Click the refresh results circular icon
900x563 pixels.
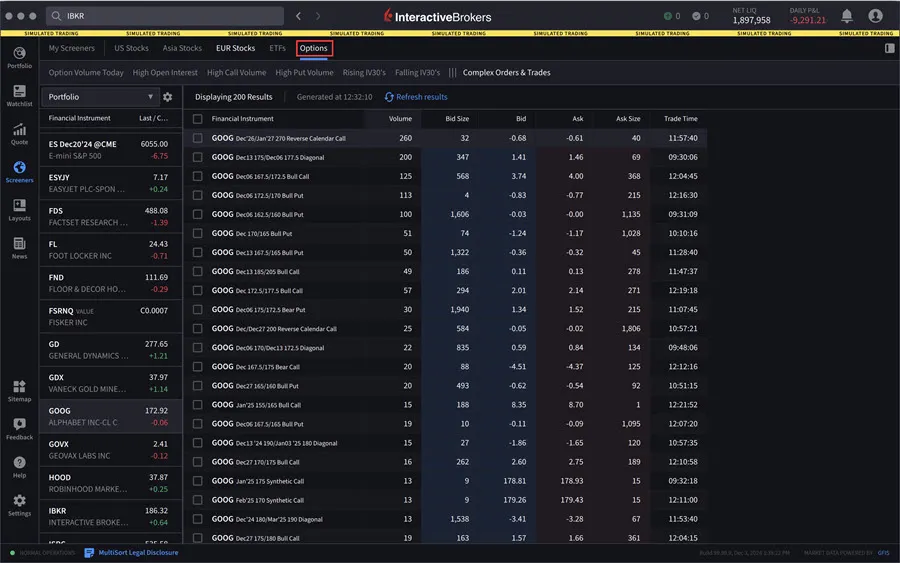[389, 97]
